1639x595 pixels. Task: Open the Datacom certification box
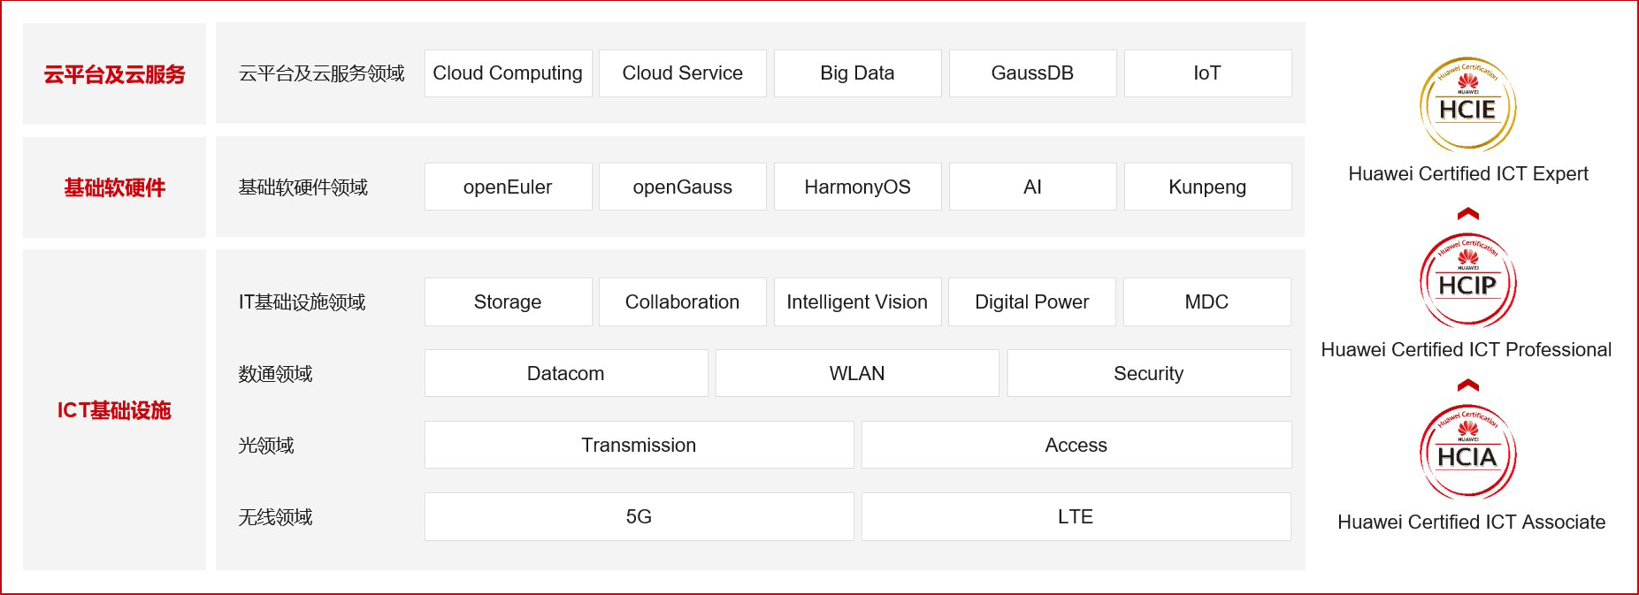[566, 373]
